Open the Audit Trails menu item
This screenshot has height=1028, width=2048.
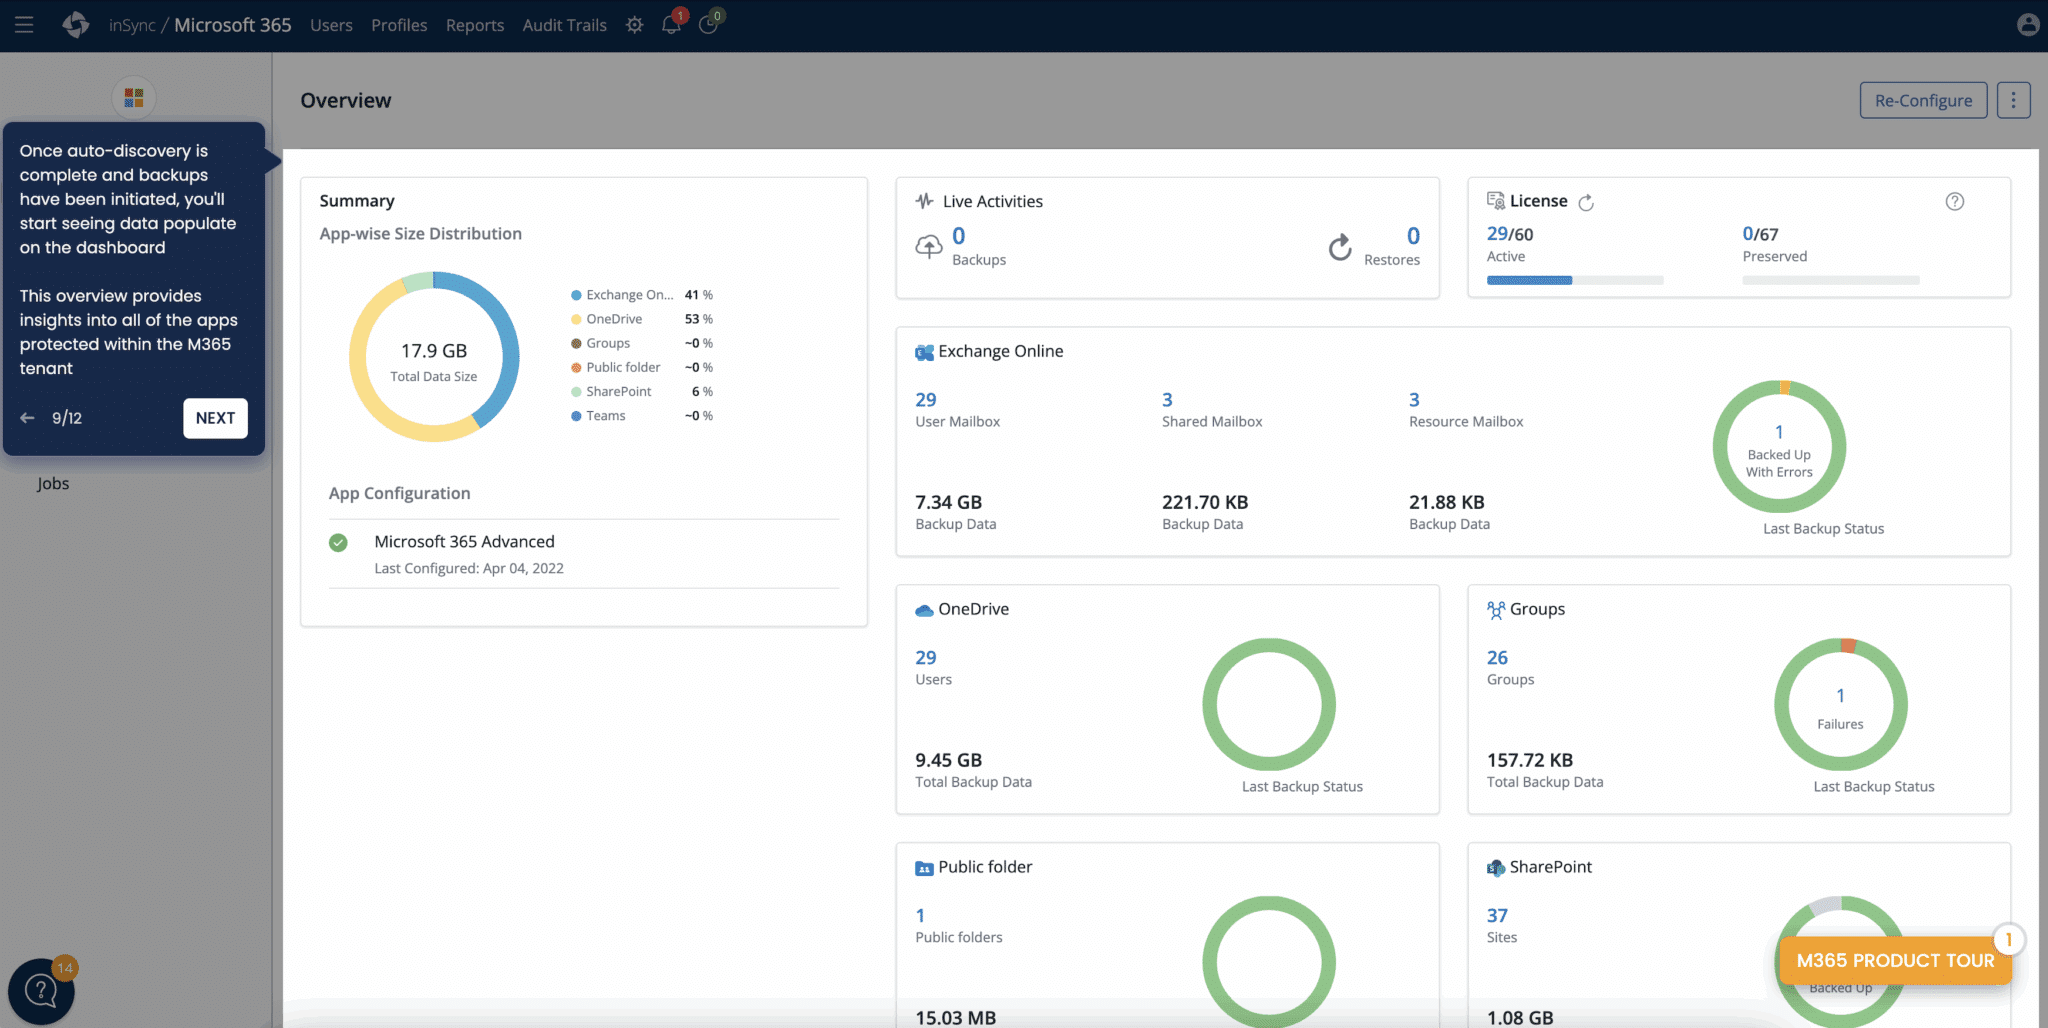coord(564,25)
